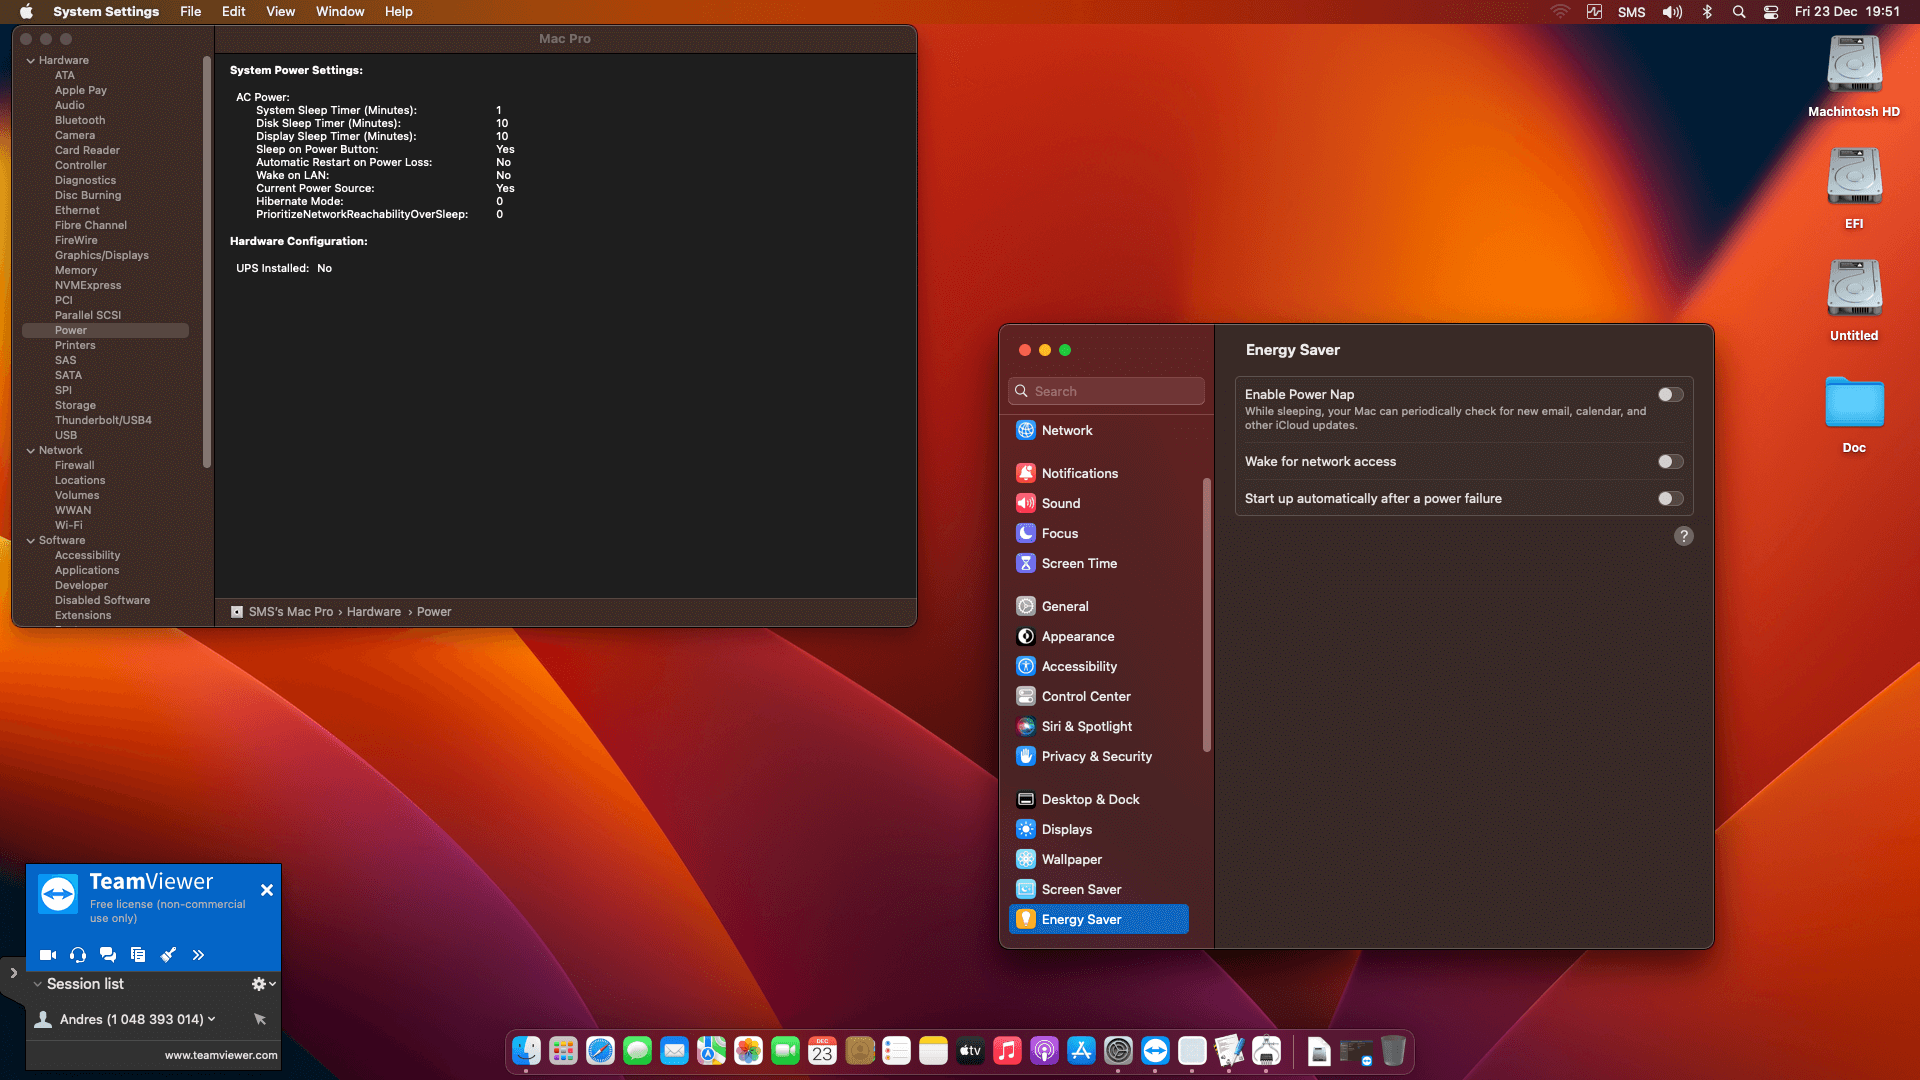This screenshot has height=1080, width=1920.
Task: Open TeamViewer headset audio options
Action: [78, 955]
